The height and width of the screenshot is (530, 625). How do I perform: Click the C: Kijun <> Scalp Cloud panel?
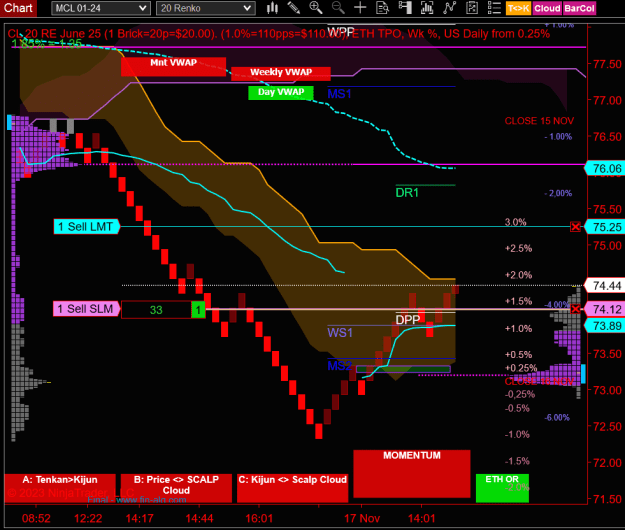pos(293,488)
